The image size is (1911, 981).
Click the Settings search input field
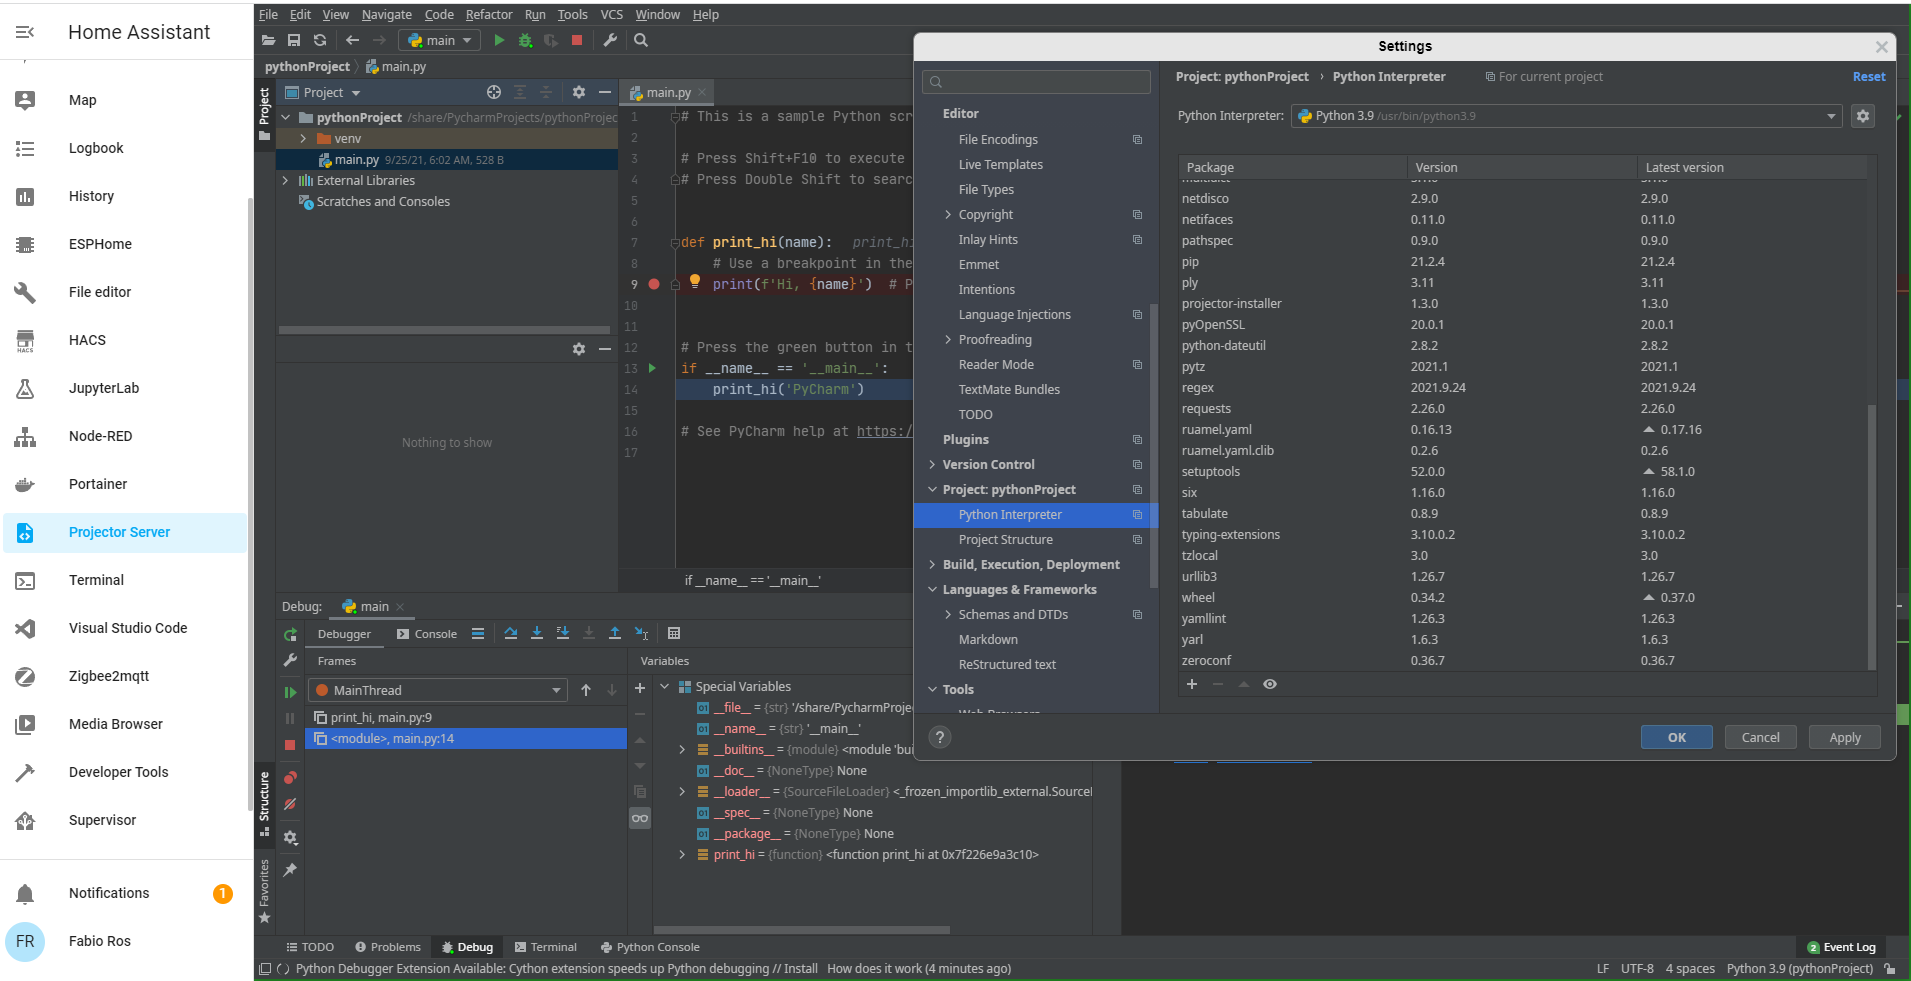click(x=1036, y=82)
